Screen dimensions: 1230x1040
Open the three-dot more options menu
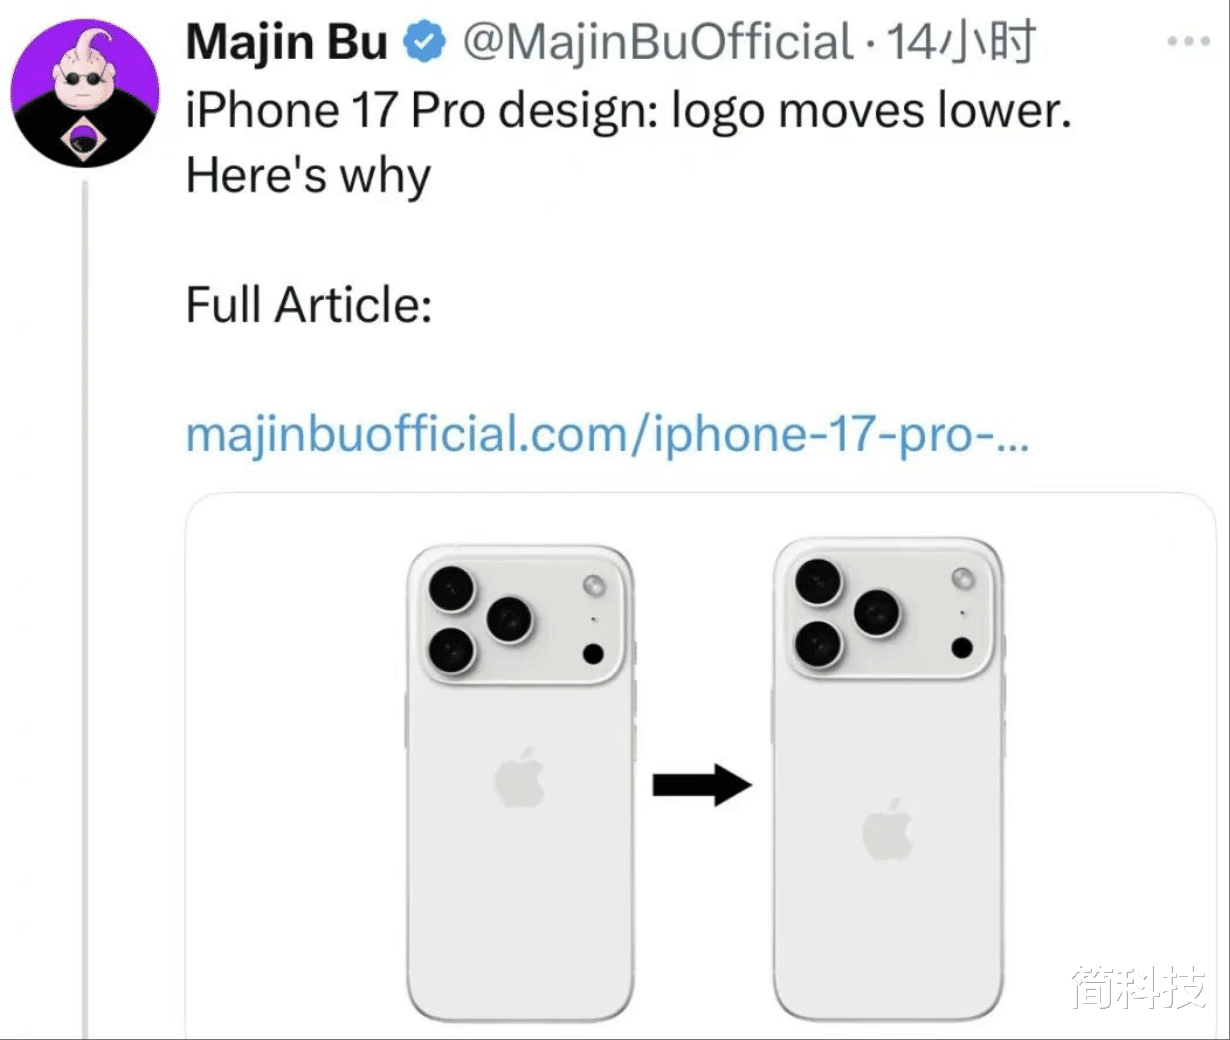coord(1189,42)
